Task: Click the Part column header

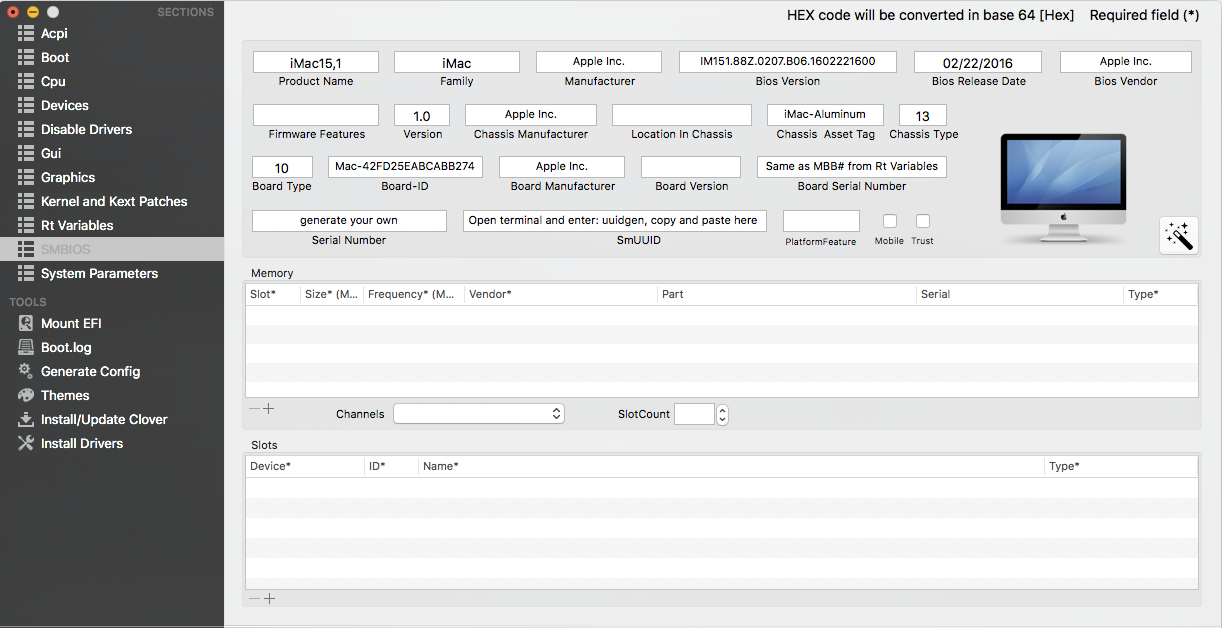Action: pos(787,294)
